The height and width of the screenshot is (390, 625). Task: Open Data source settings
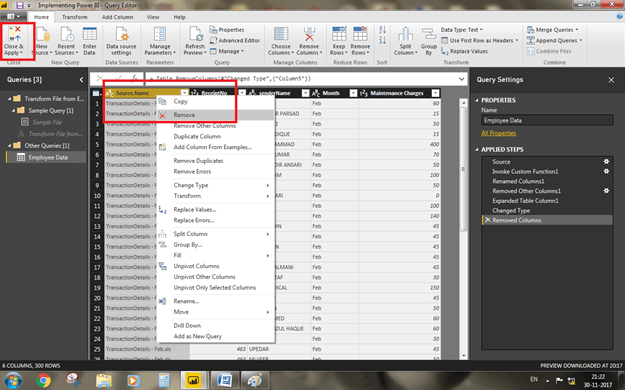(122, 41)
